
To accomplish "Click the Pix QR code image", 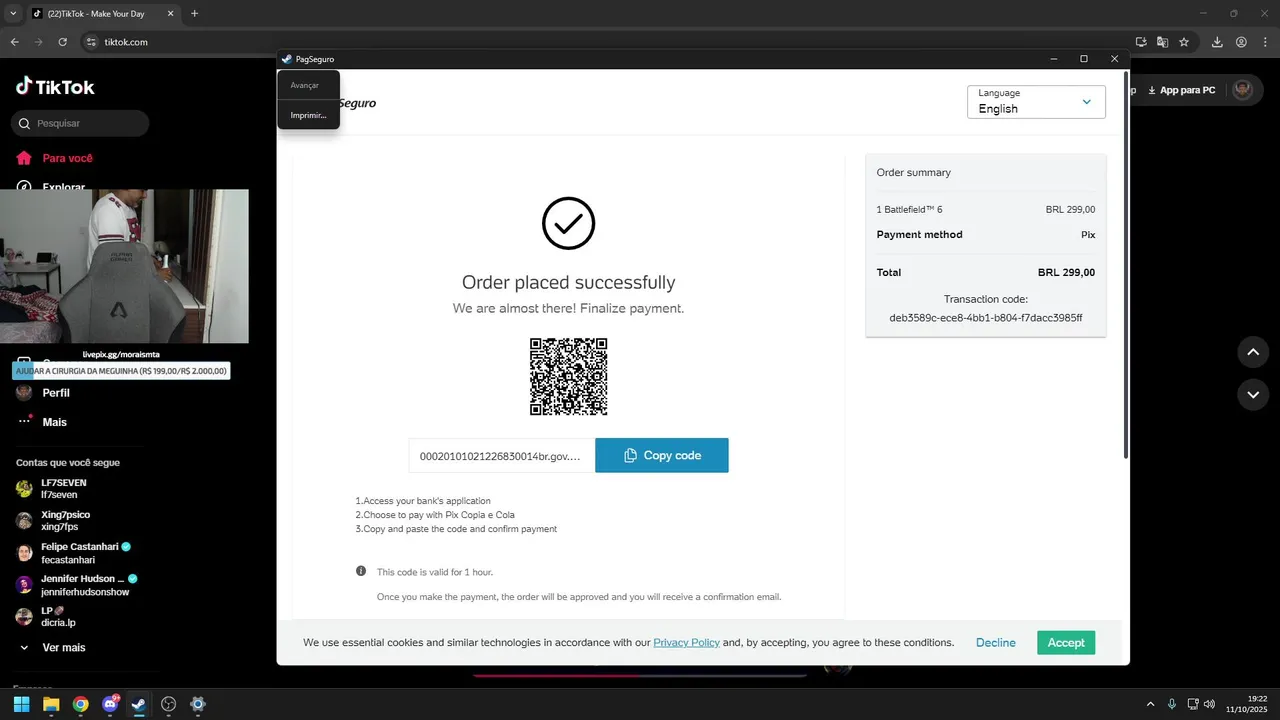I will pos(568,377).
